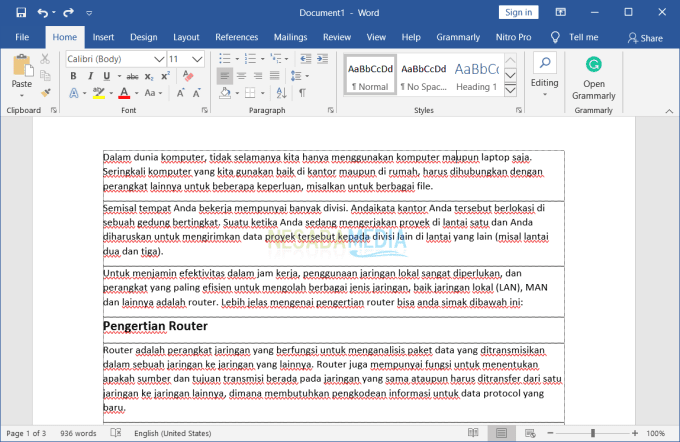Toggle Subscript formatting
Image resolution: width=680 pixels, height=442 pixels.
click(149, 76)
